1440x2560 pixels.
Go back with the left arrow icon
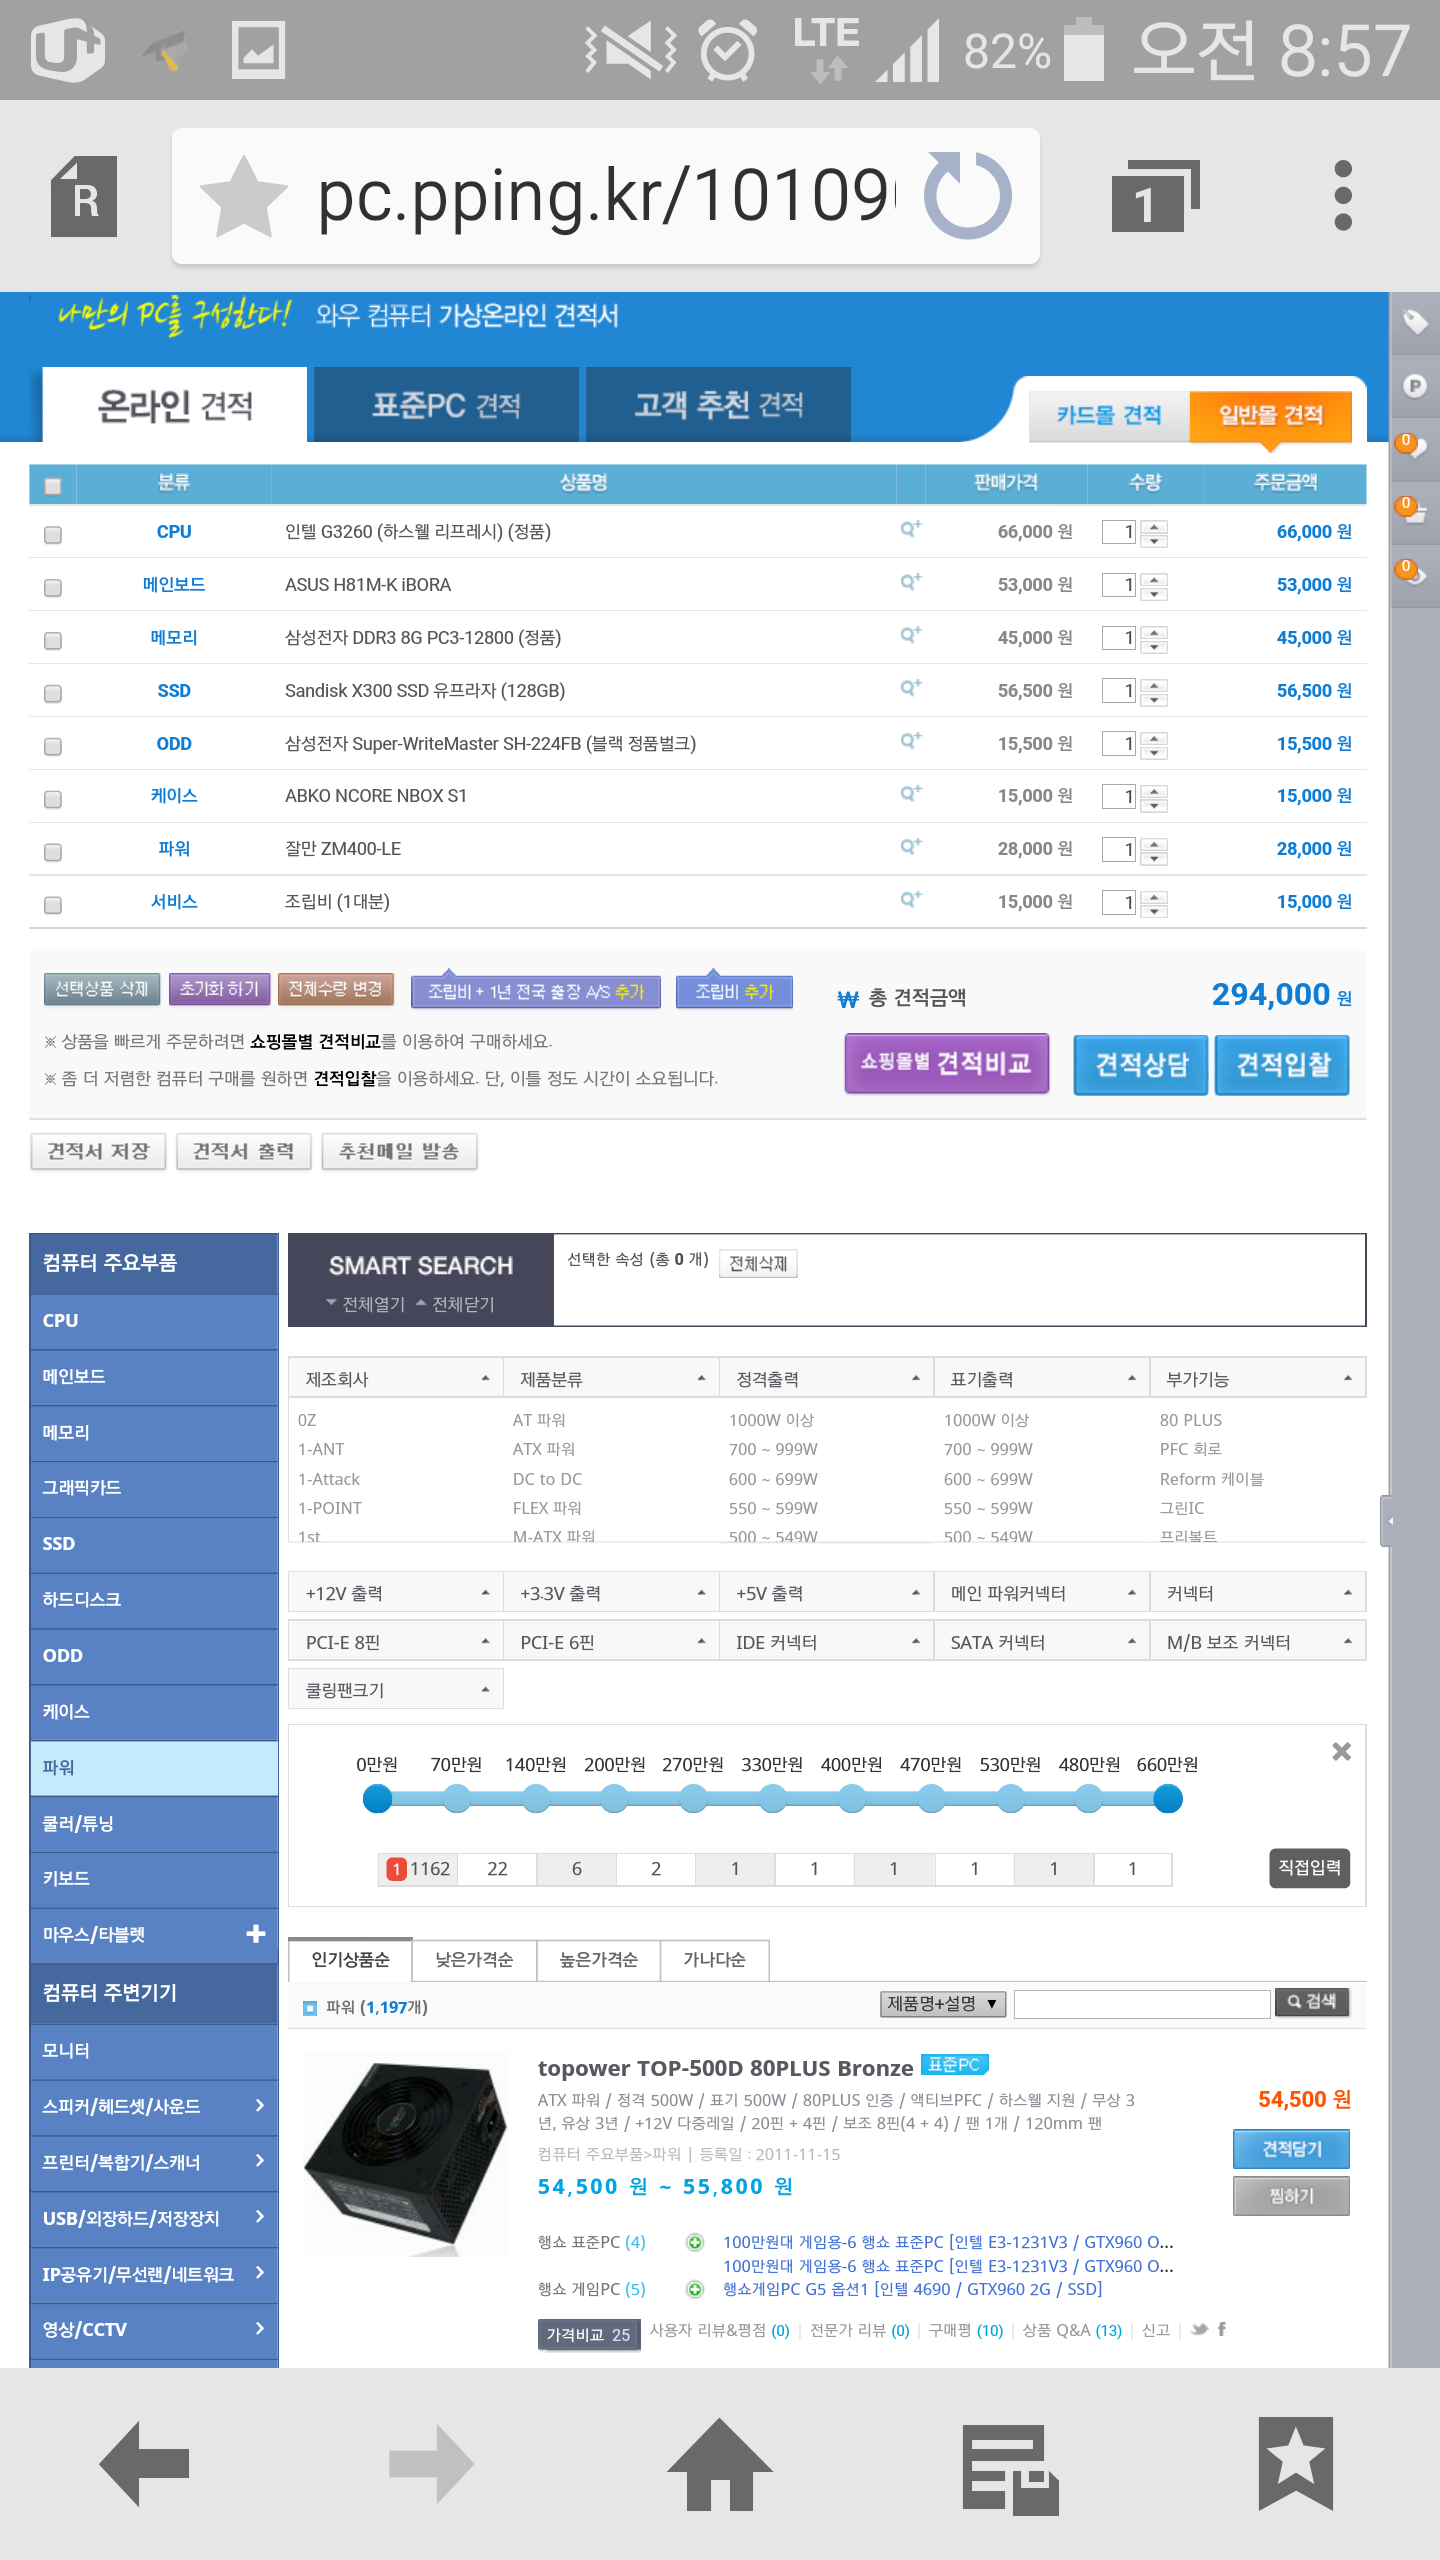click(x=145, y=2464)
